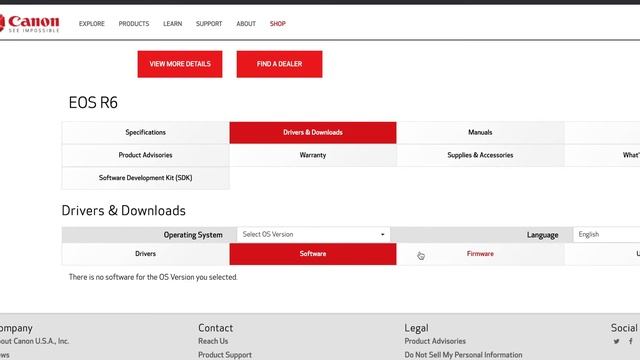Open the Facebook social icon
Screen dimensions: 640x360
coord(631,341)
